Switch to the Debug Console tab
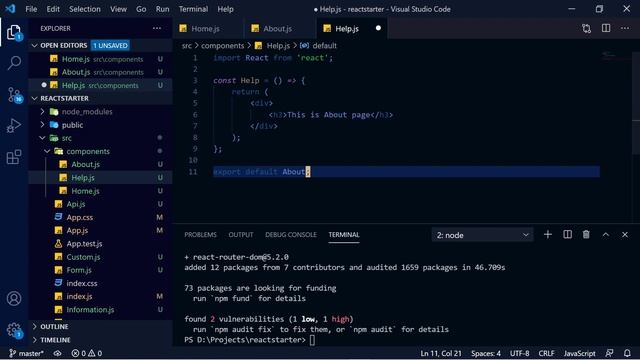640x360 pixels. 291,235
